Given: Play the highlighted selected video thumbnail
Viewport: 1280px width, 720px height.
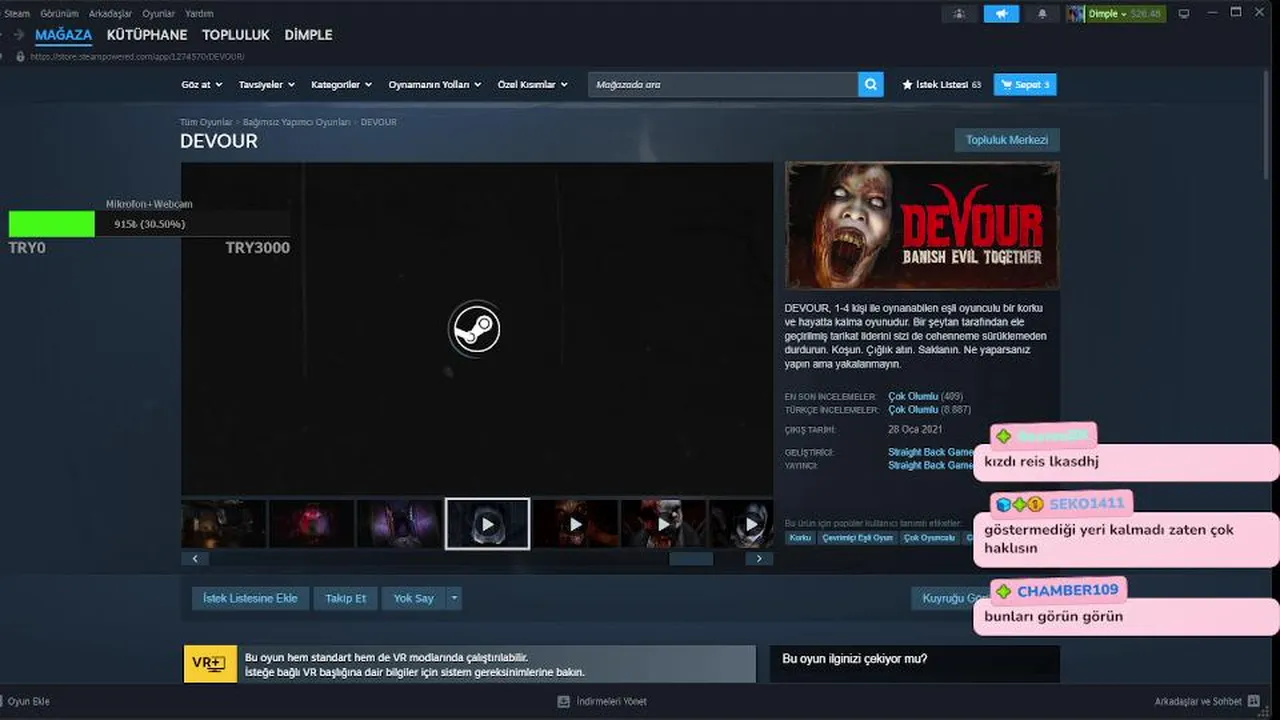Looking at the screenshot, I should point(487,524).
